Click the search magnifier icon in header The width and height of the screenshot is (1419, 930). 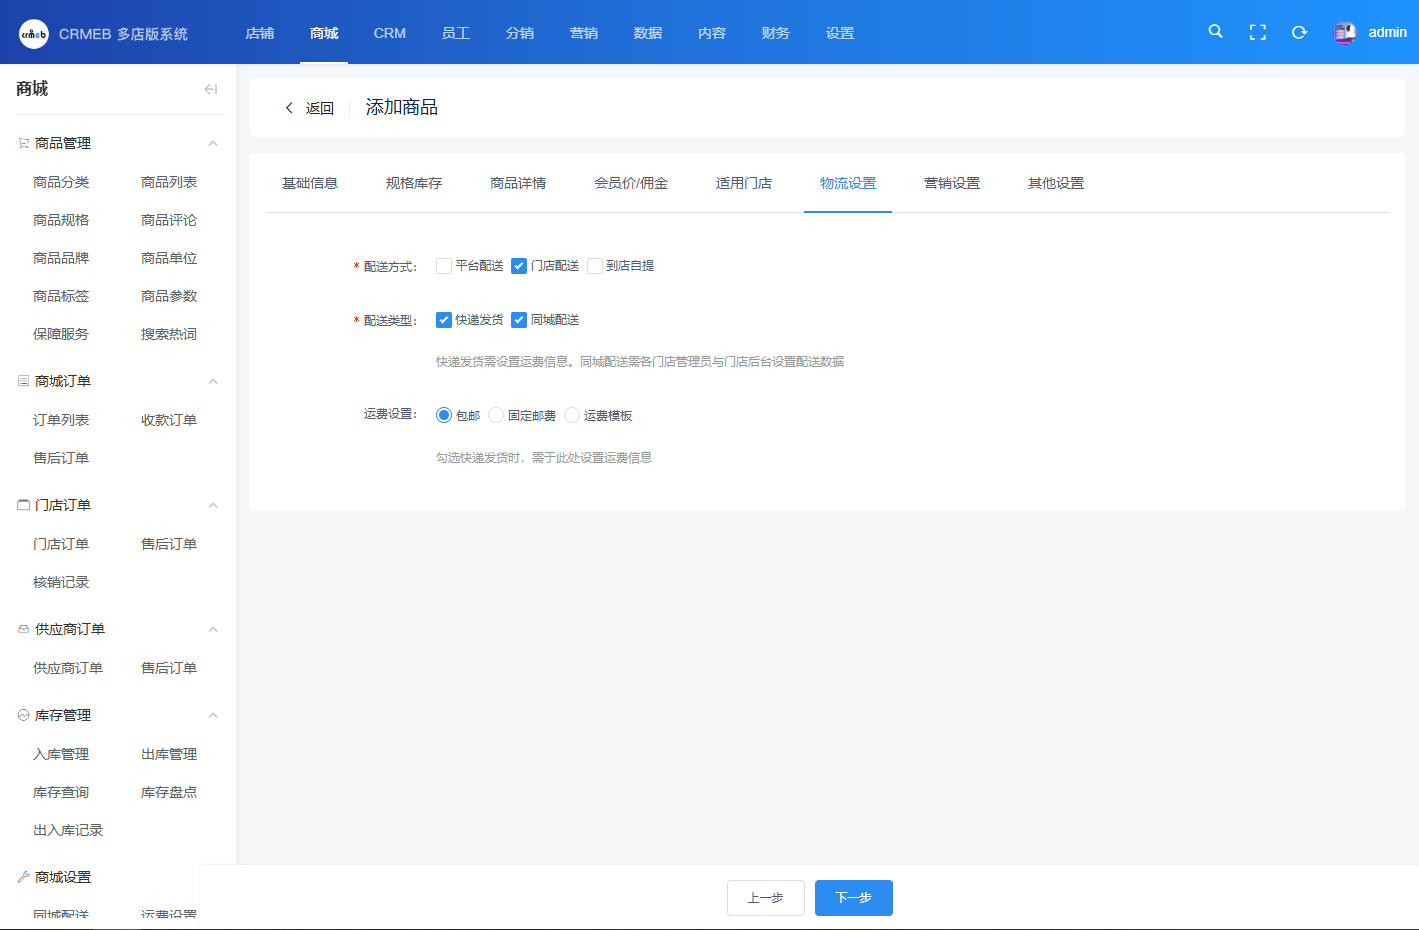point(1215,32)
